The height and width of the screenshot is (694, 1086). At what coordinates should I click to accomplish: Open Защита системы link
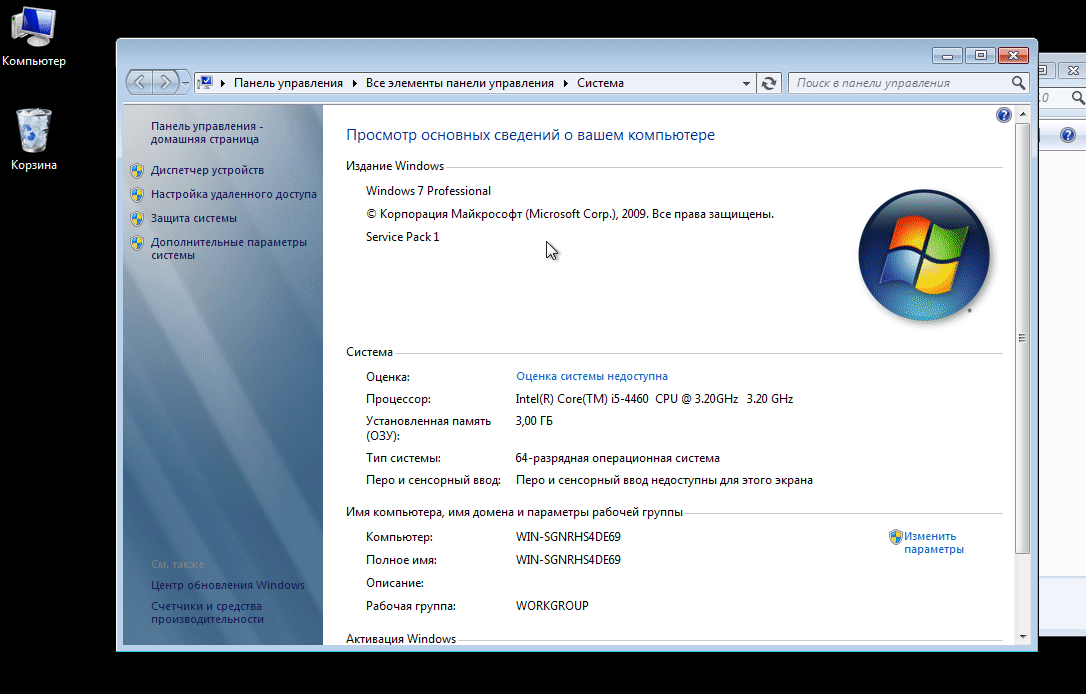tap(194, 217)
